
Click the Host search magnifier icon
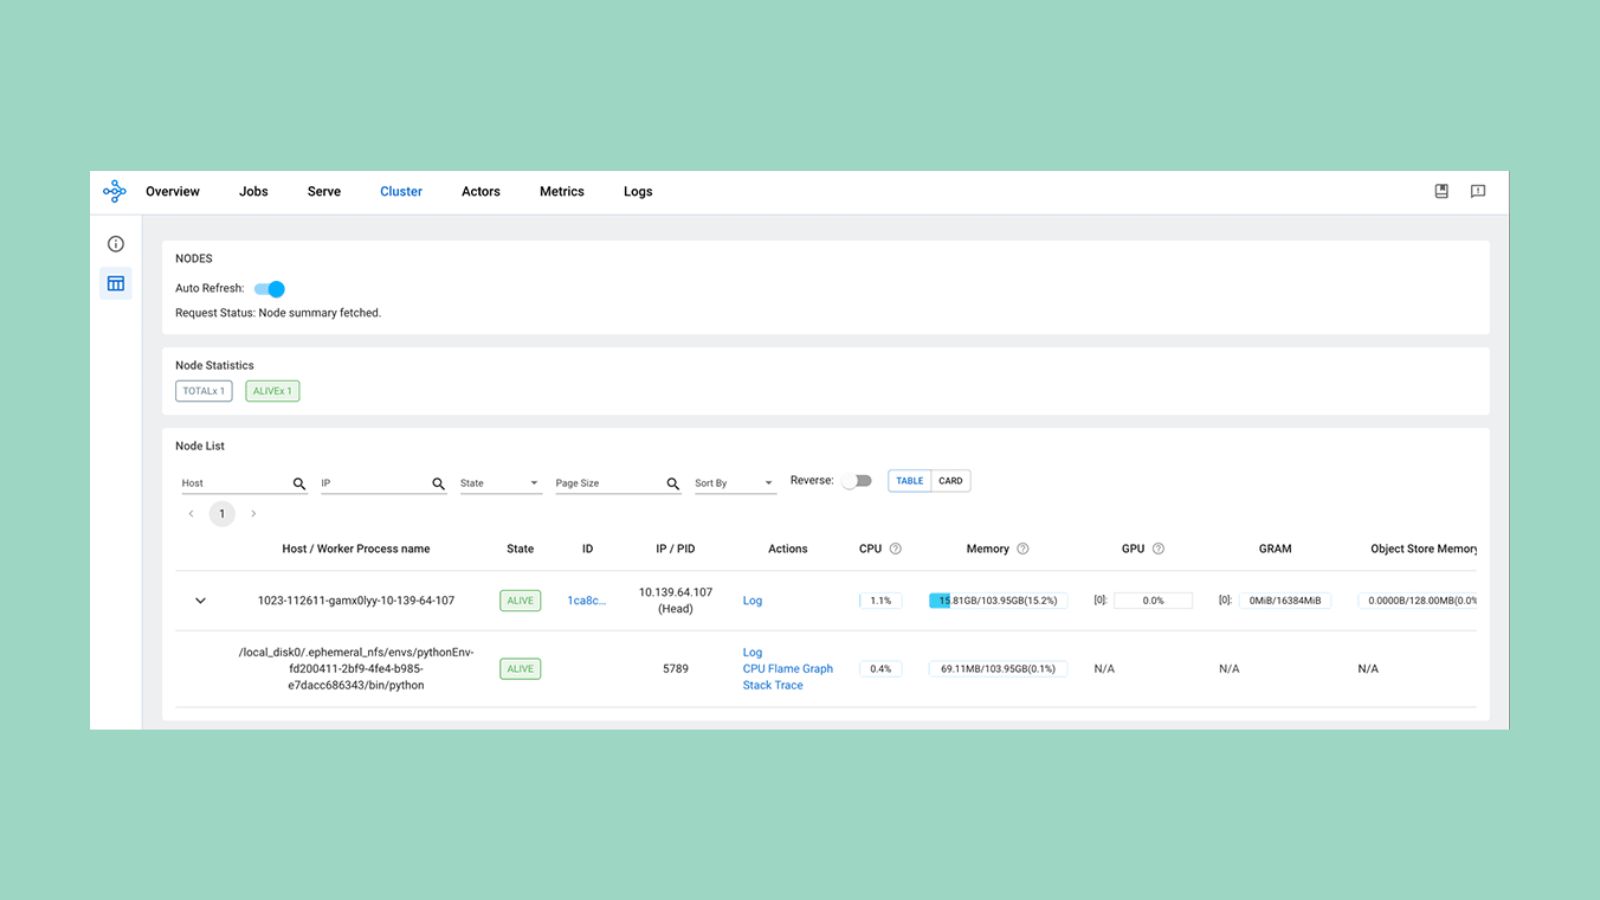click(x=299, y=483)
